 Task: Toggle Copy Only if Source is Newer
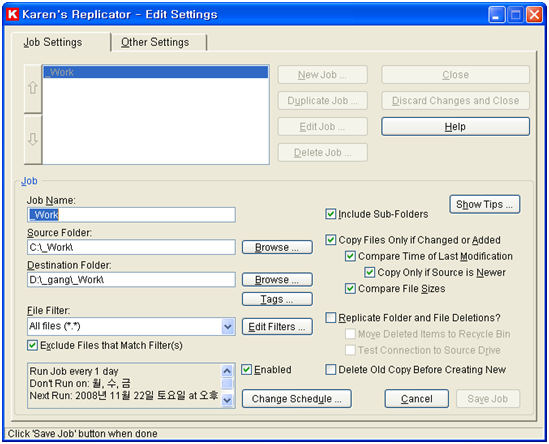coord(370,272)
